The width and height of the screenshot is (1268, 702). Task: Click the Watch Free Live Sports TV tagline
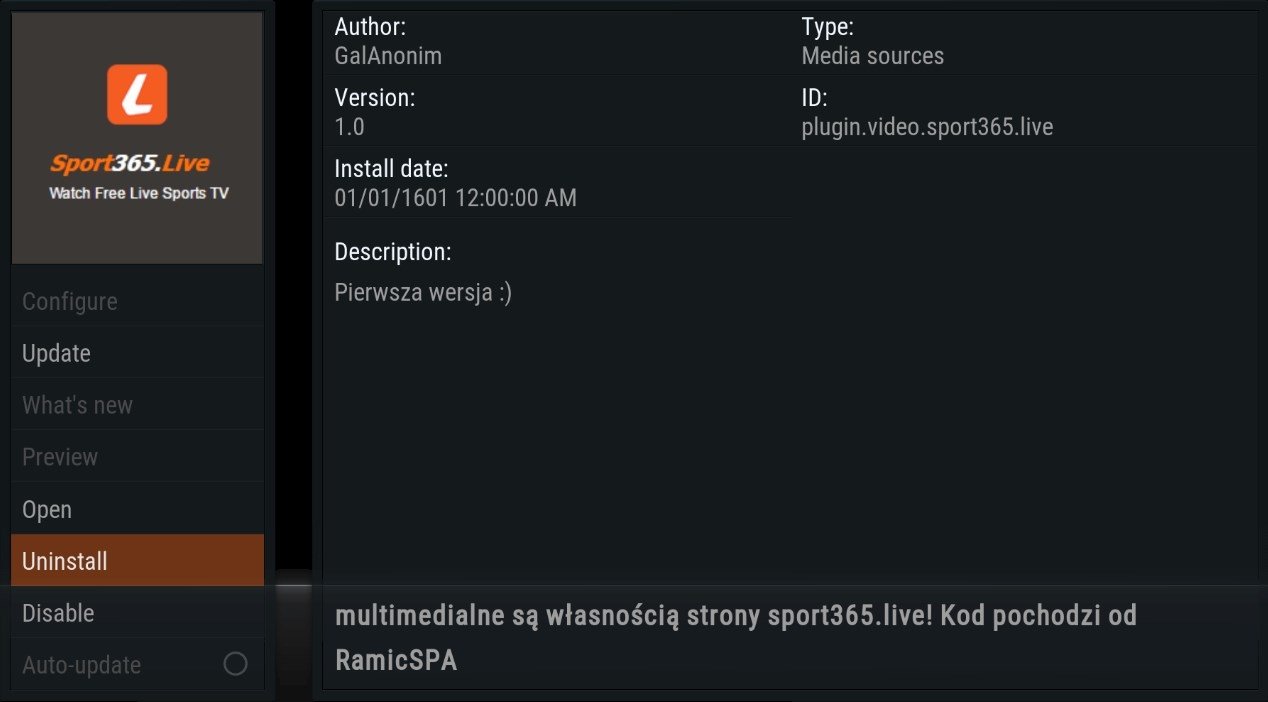tap(139, 193)
